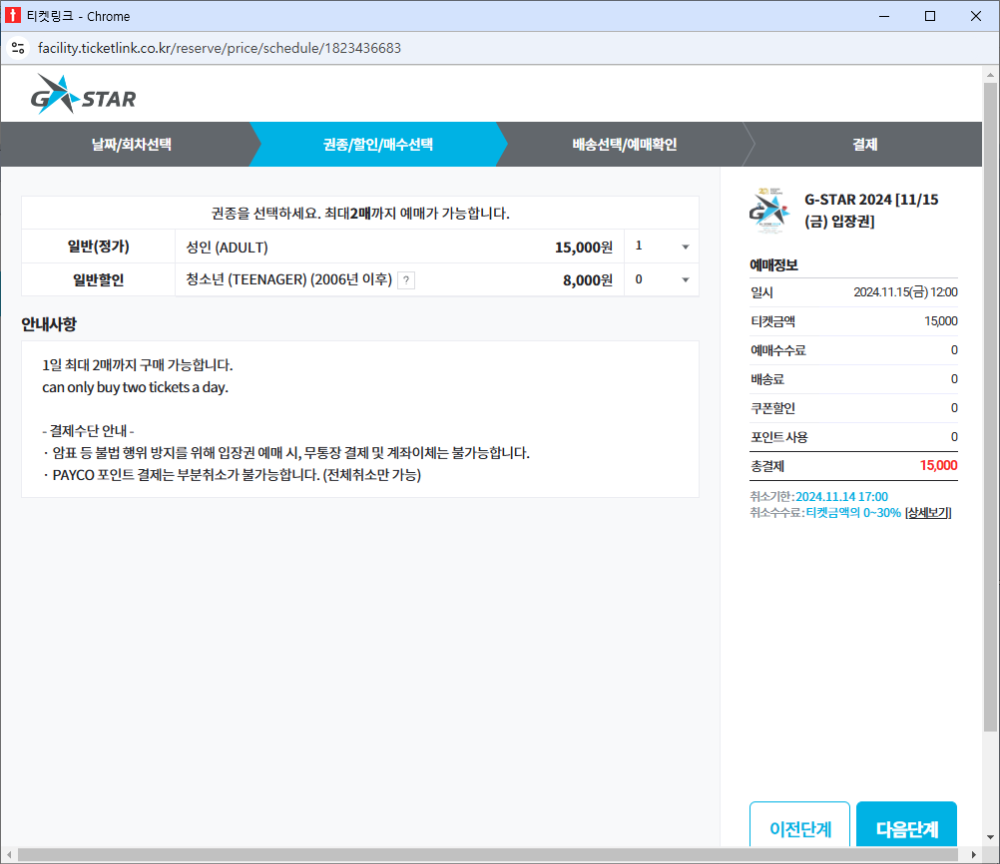Click the address bar URL
1000x864 pixels.
[219, 48]
